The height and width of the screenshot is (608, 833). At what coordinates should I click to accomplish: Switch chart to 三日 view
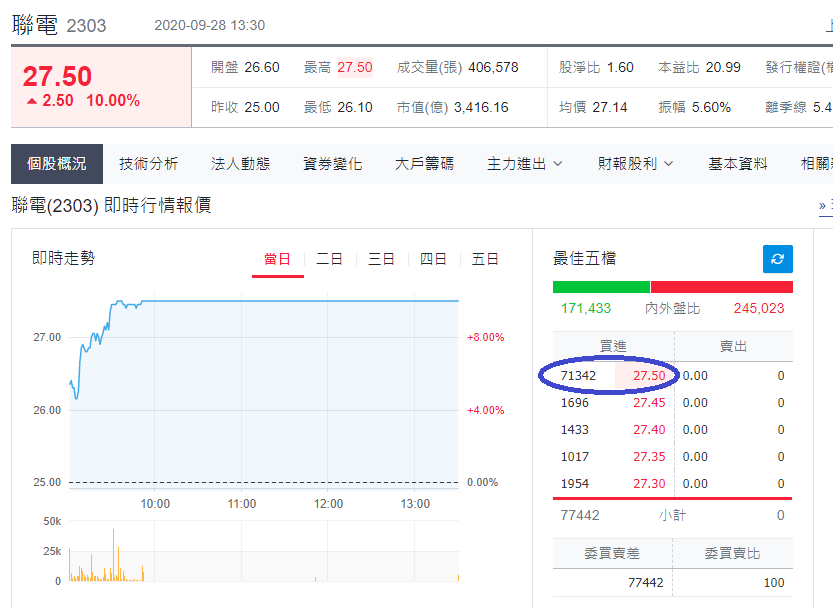coord(381,259)
